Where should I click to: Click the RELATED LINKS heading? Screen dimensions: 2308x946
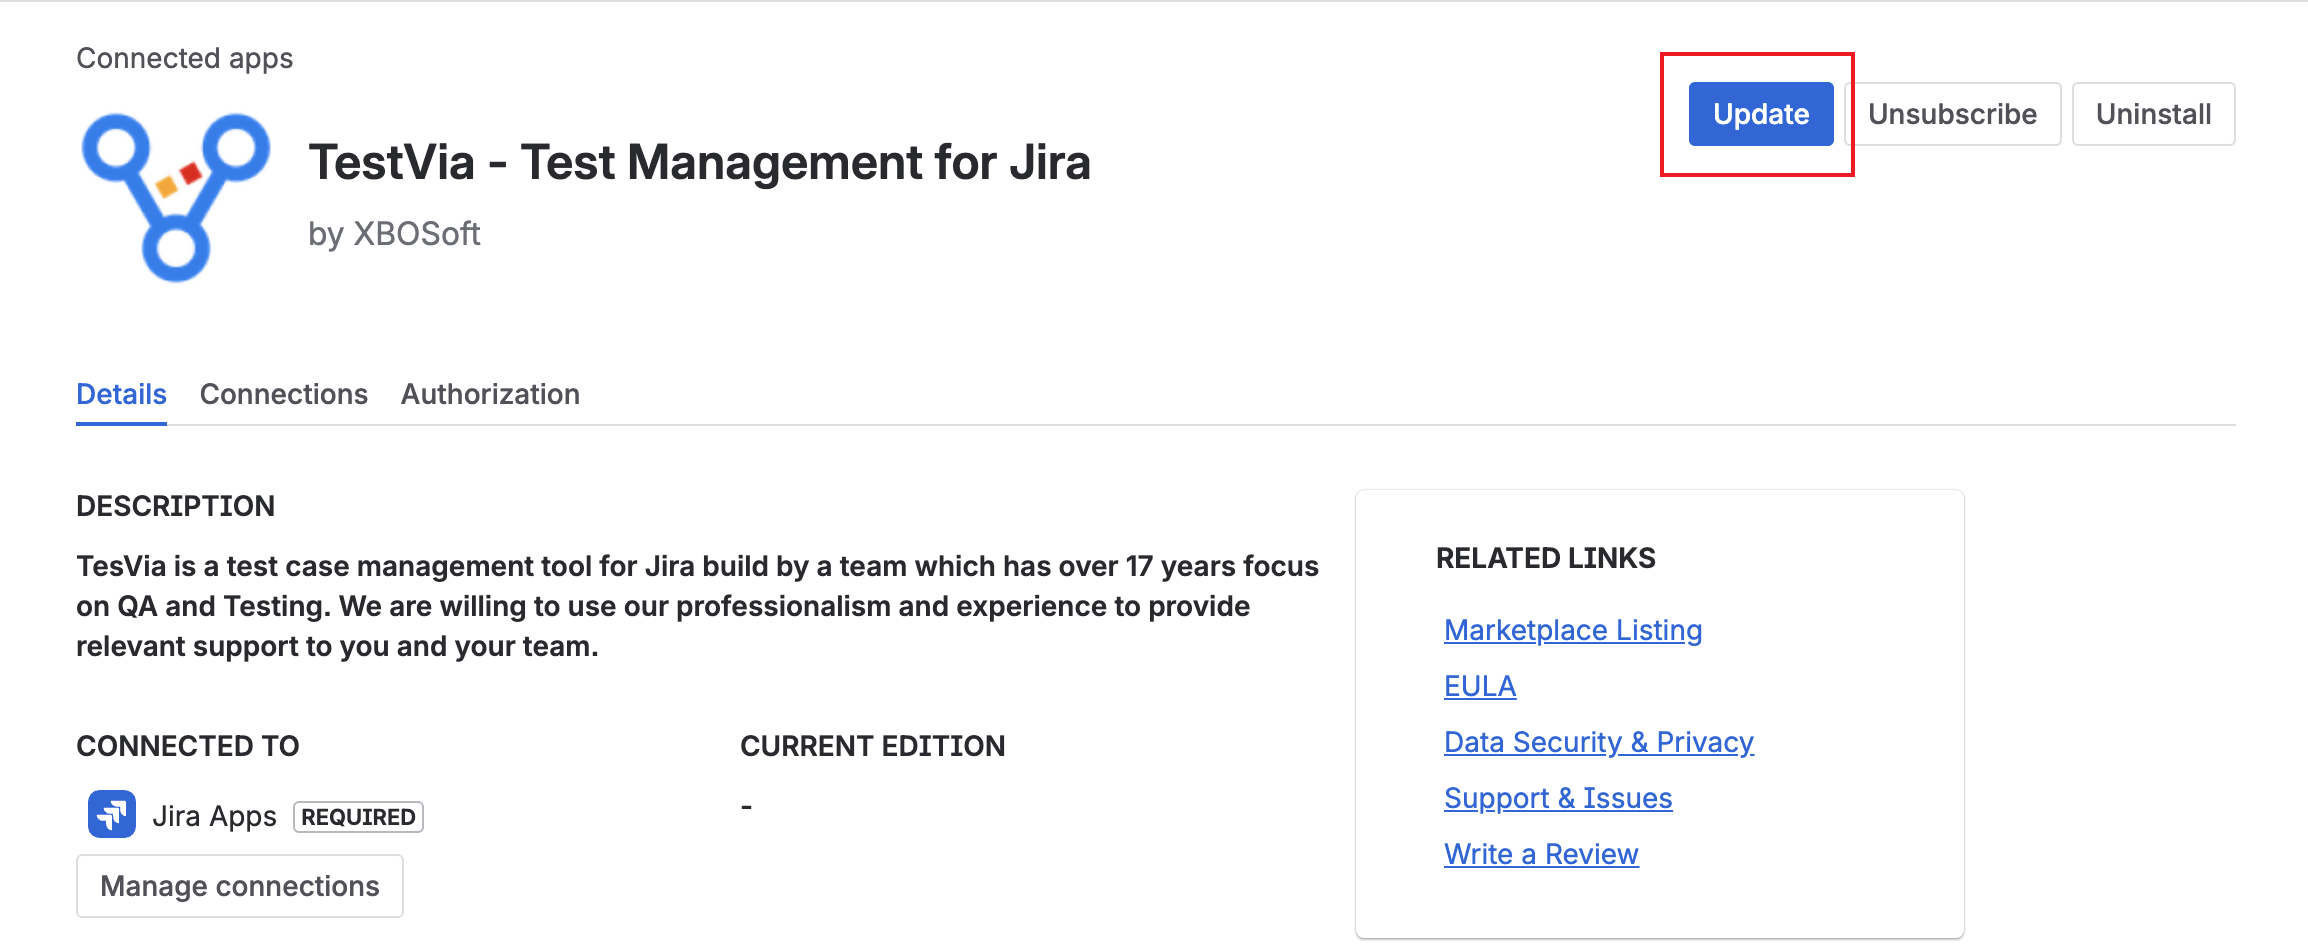pyautogui.click(x=1546, y=558)
